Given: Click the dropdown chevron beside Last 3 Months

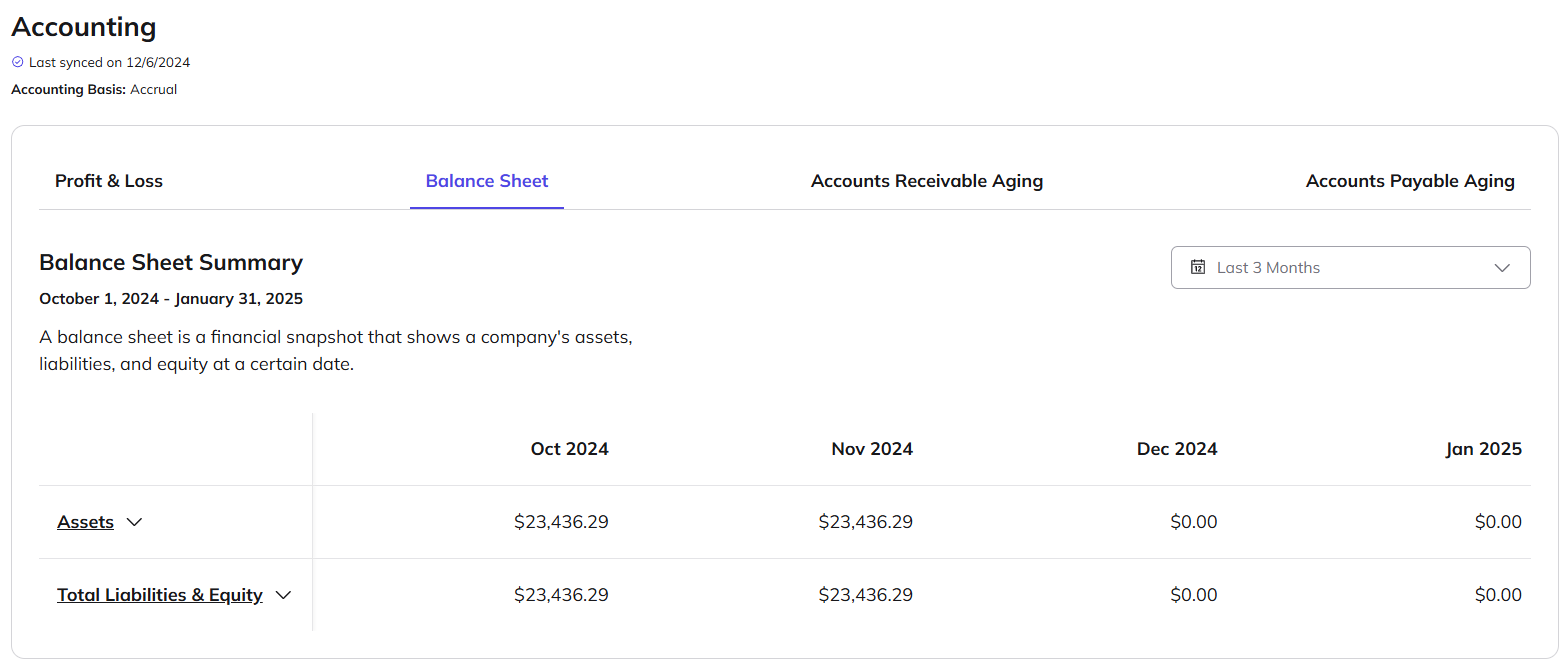Looking at the screenshot, I should click(x=1502, y=268).
